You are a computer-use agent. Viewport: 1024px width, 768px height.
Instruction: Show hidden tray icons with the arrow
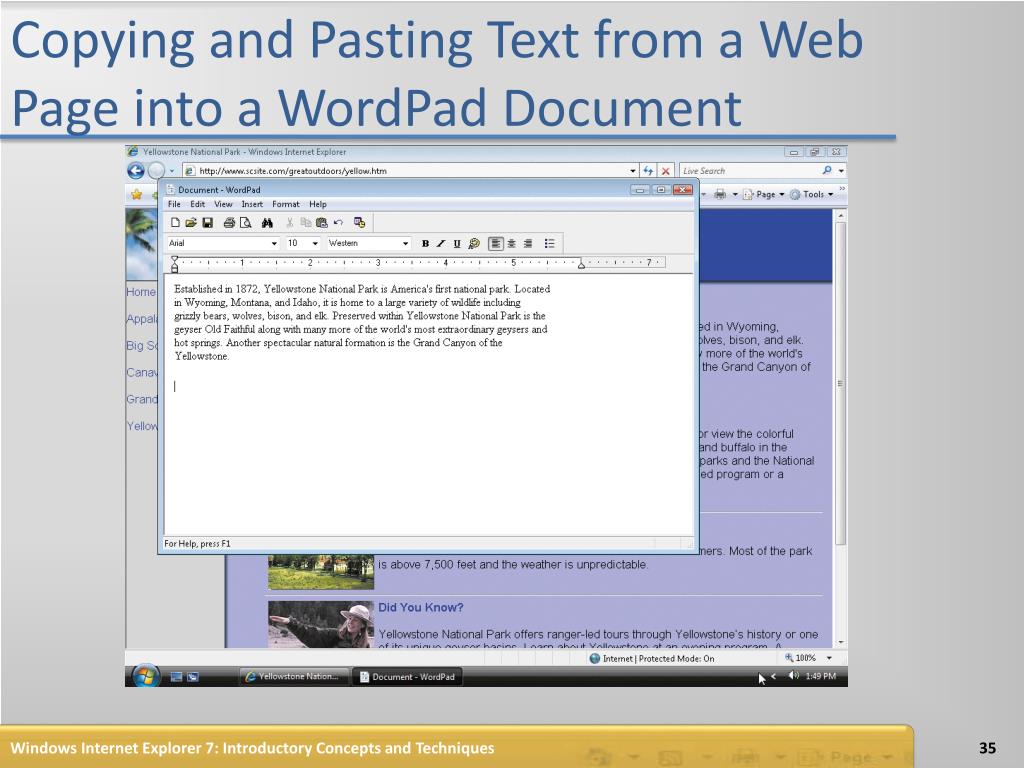774,676
